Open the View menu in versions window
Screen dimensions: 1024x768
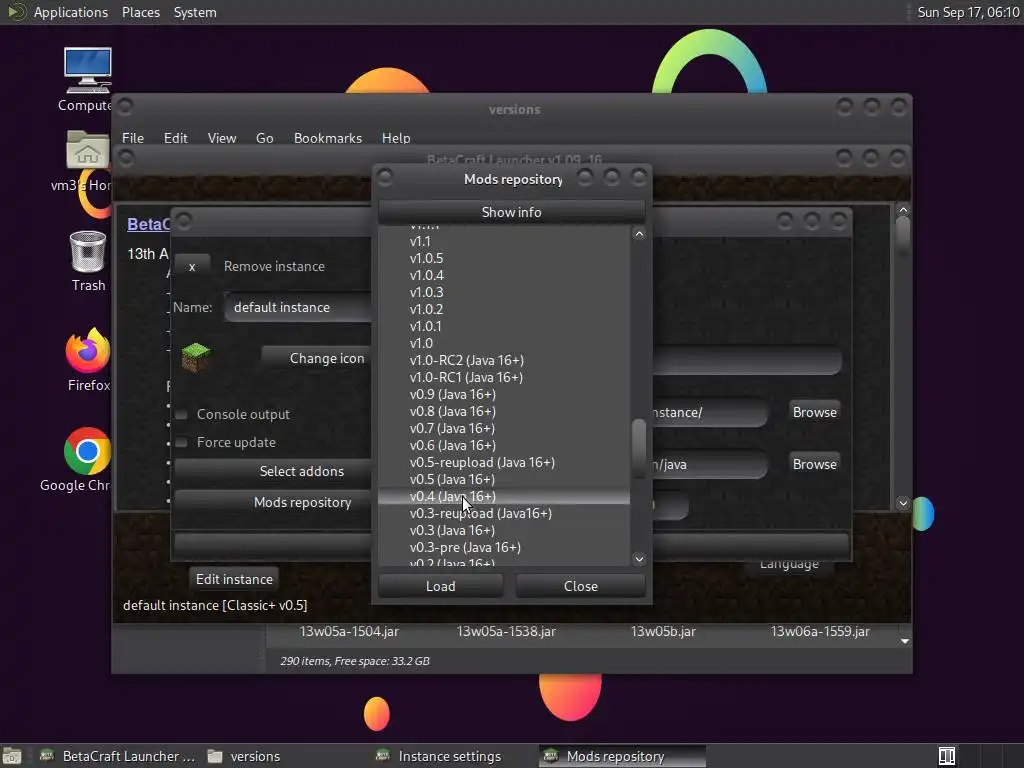tap(221, 138)
